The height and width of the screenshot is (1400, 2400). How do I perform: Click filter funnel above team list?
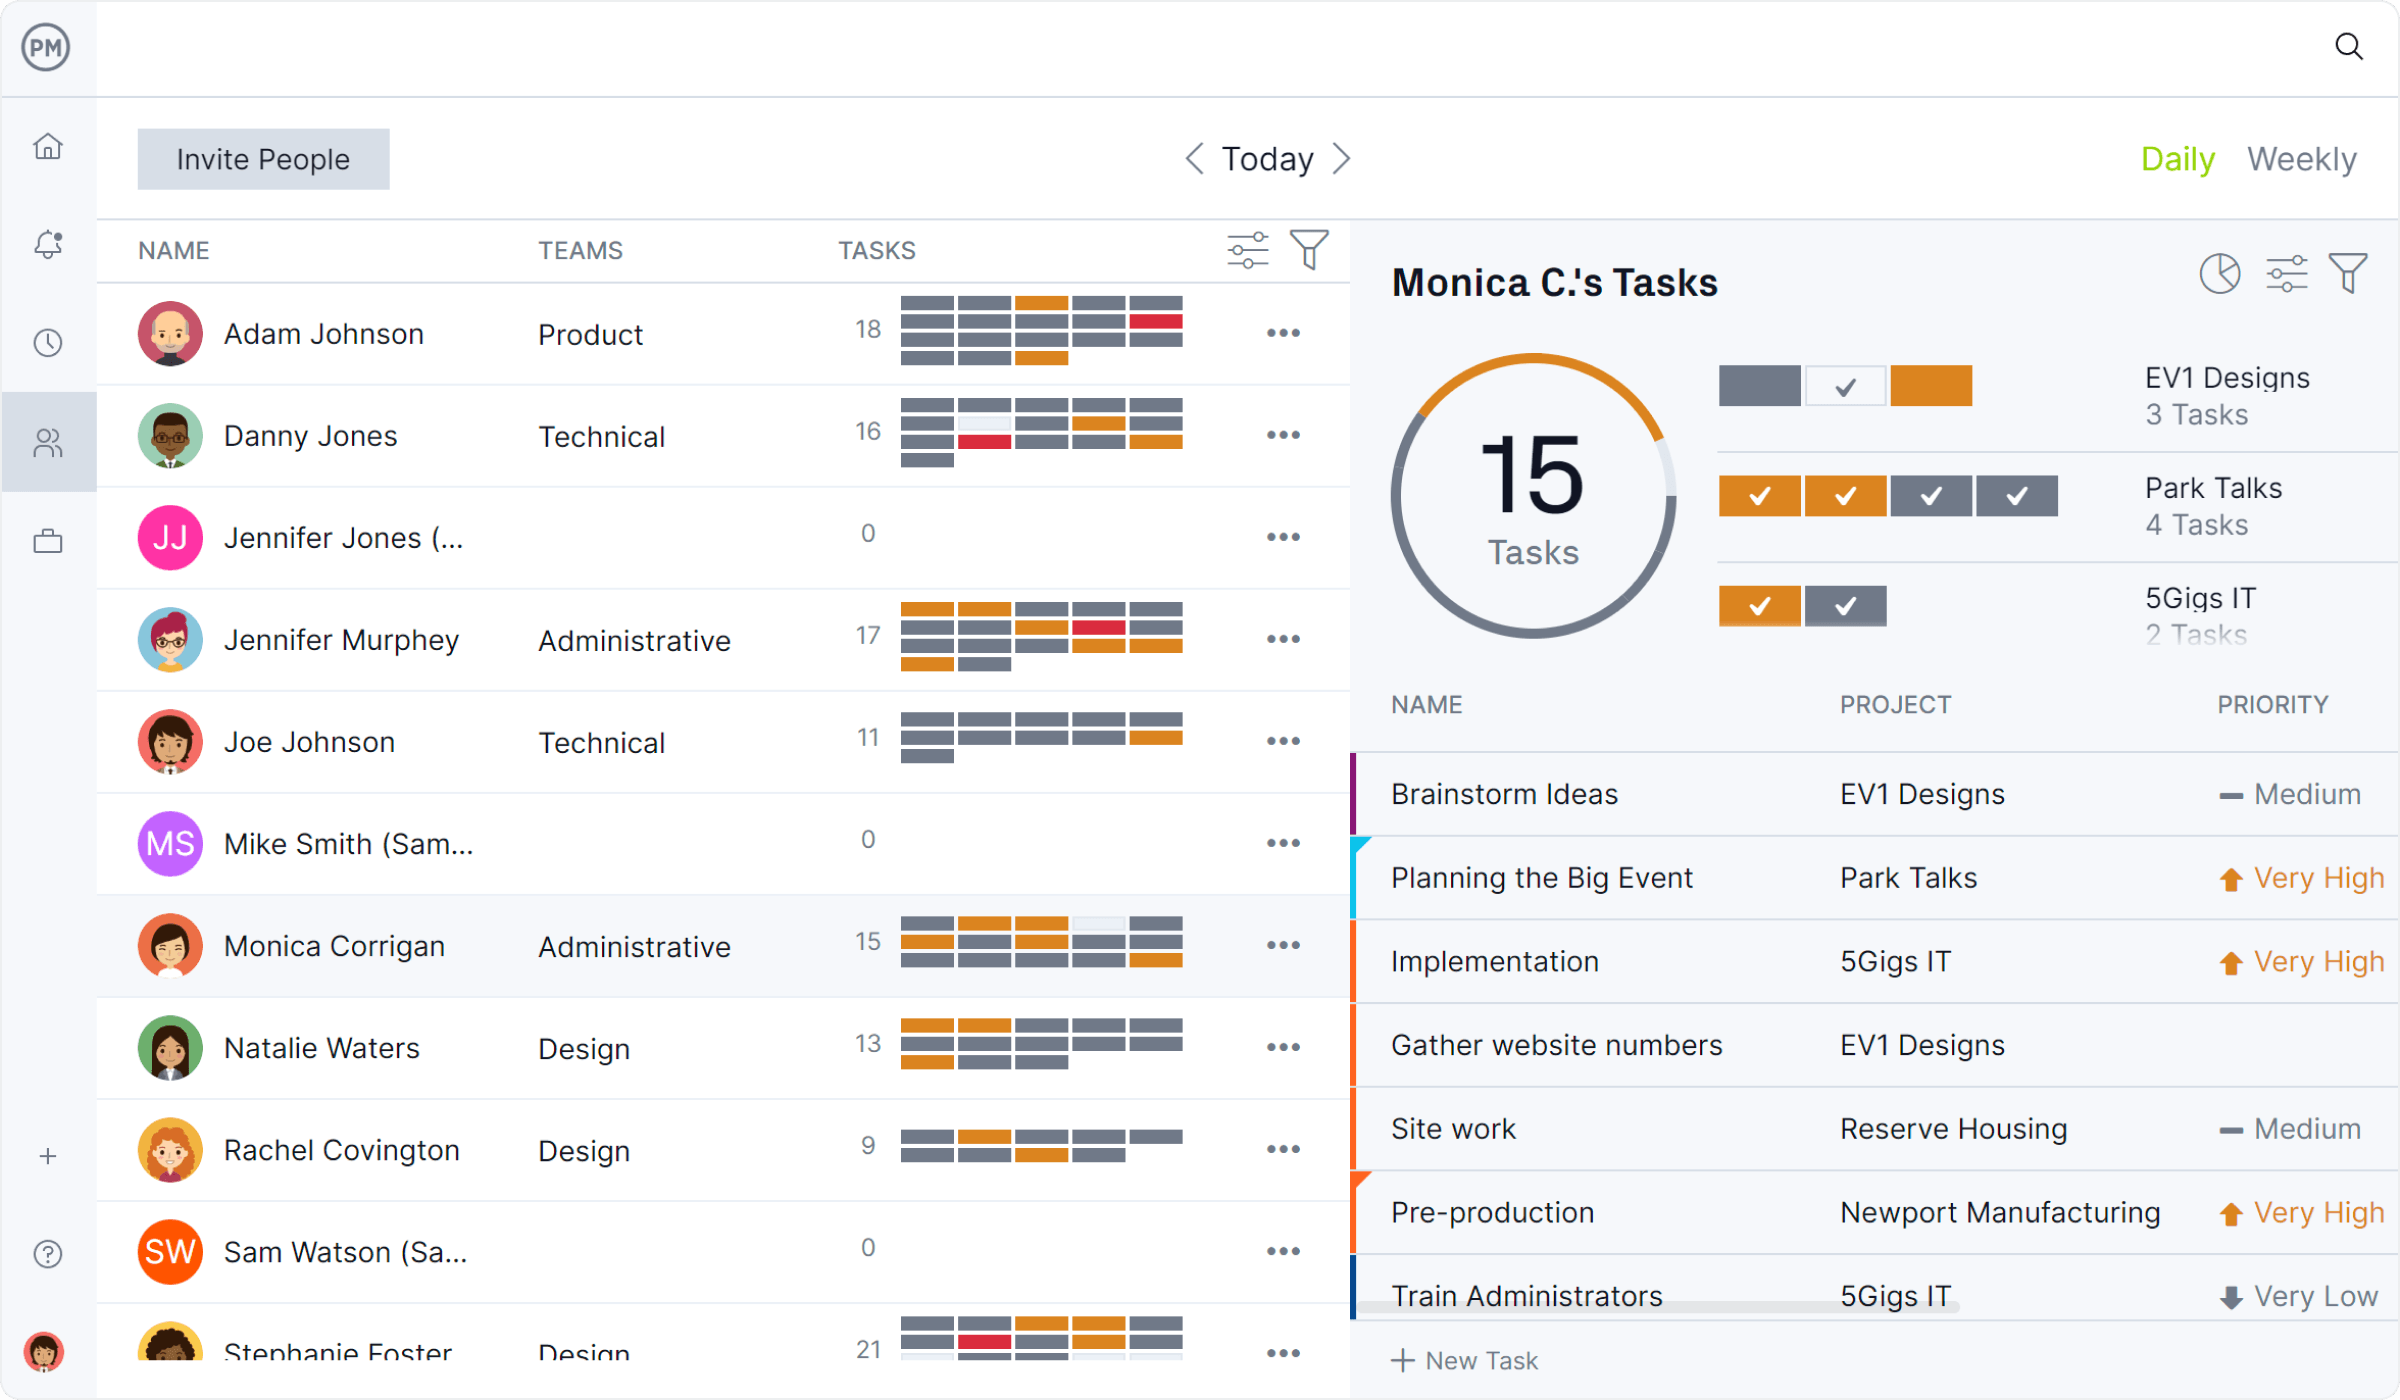[1308, 250]
